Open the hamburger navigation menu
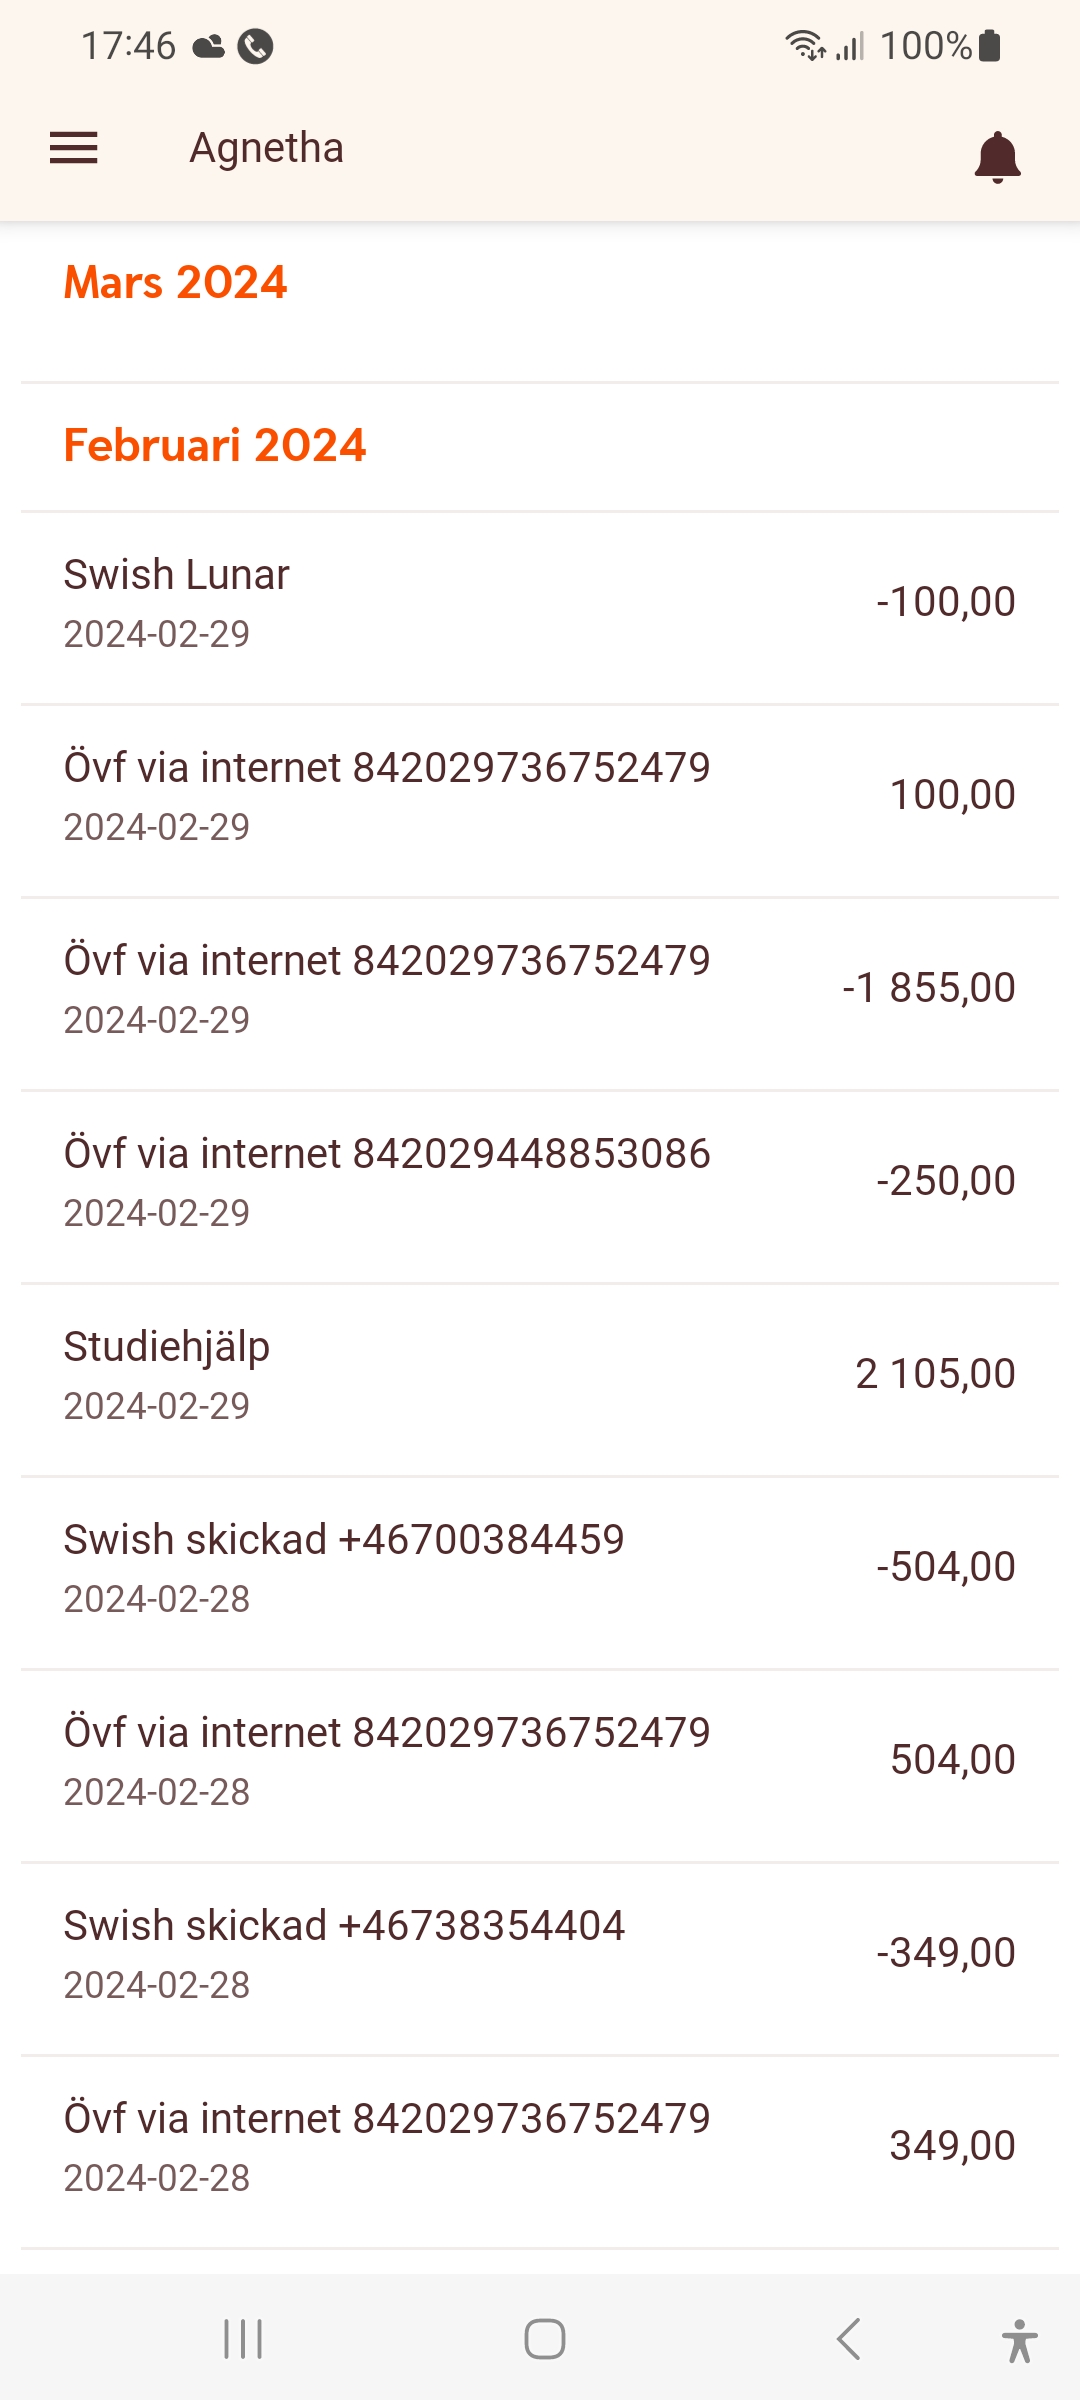Screen dimensions: 1080x2400 pyautogui.click(x=74, y=148)
